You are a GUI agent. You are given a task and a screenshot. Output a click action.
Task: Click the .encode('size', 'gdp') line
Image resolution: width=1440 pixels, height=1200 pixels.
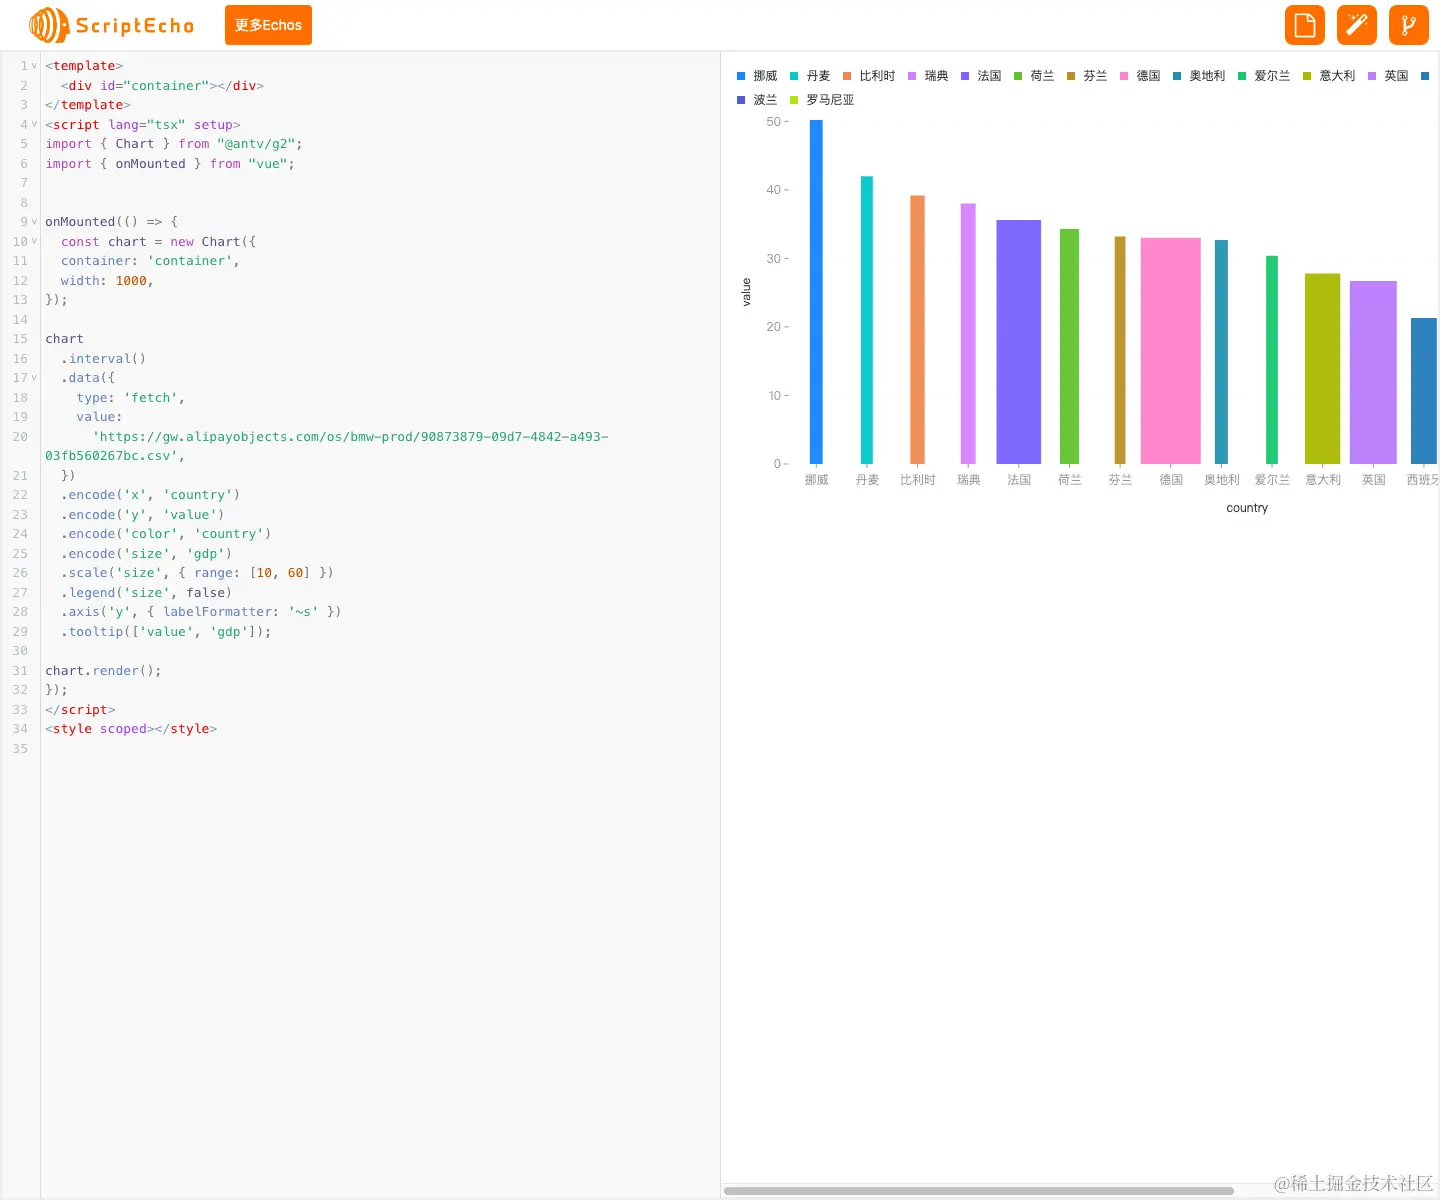point(146,554)
